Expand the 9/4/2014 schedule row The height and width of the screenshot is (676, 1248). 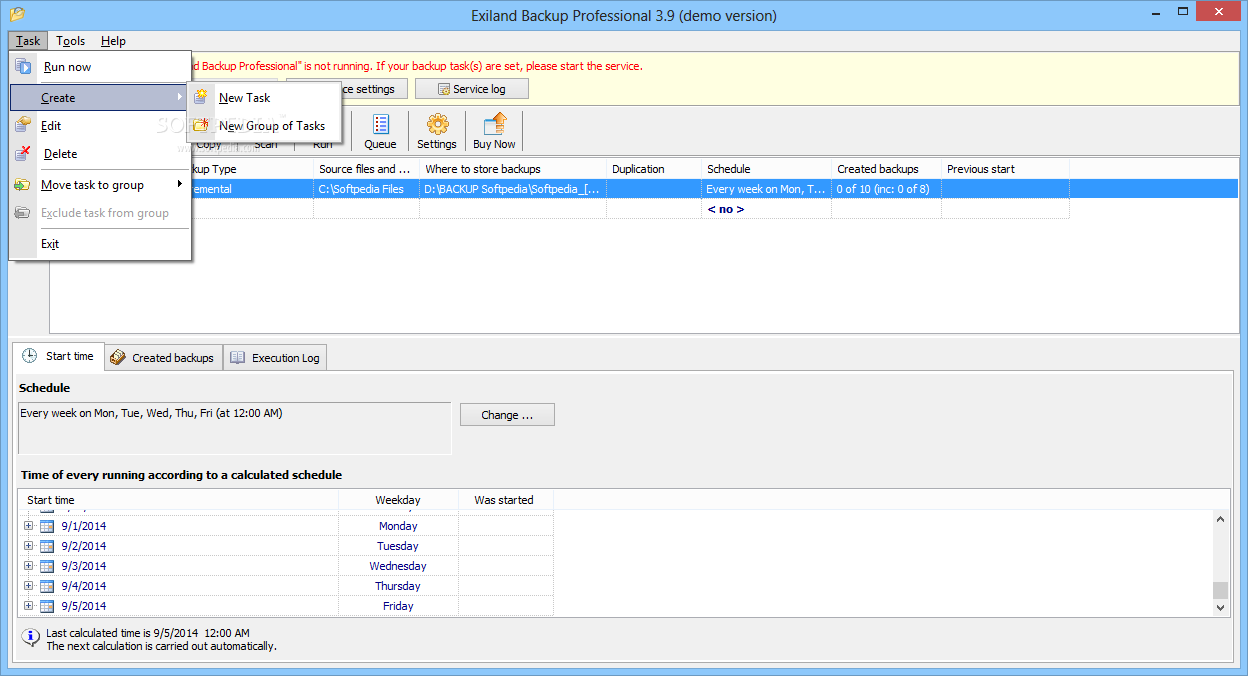[29, 586]
